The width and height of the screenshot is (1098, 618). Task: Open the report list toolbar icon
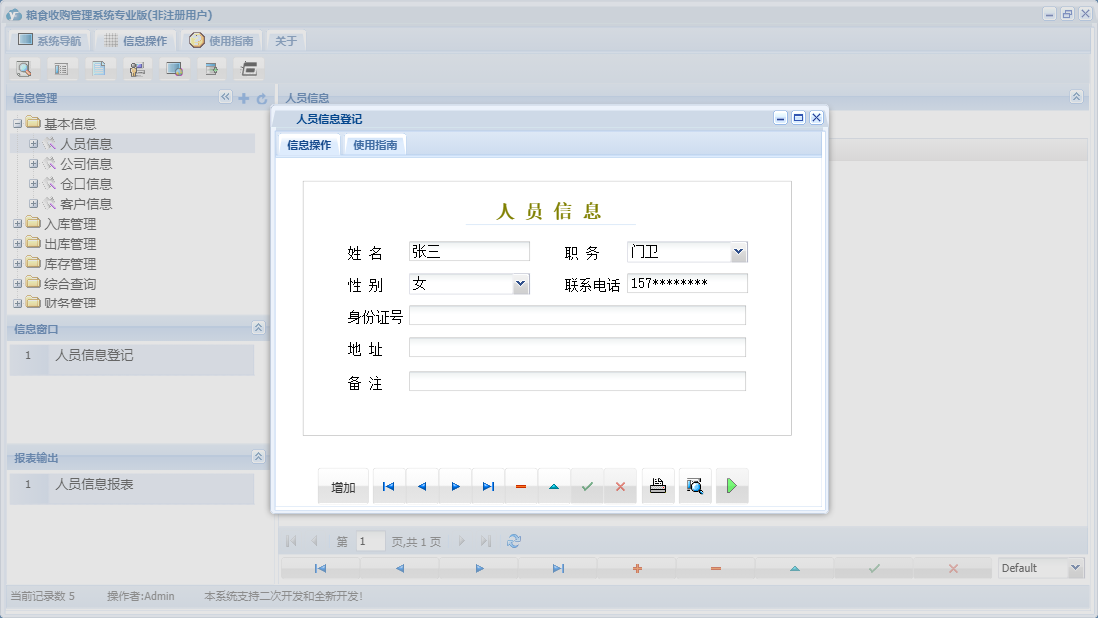tap(62, 68)
